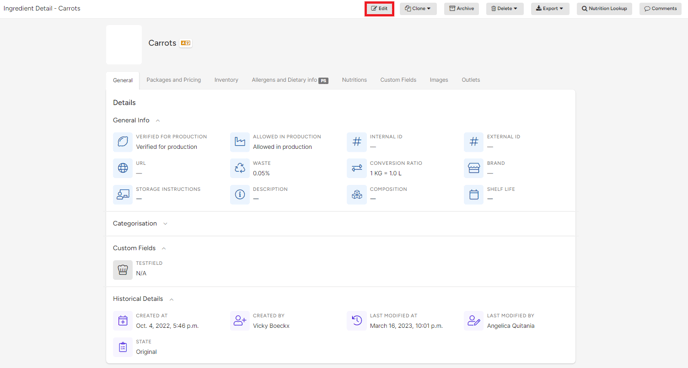Click the Composition cubes icon

click(x=357, y=194)
